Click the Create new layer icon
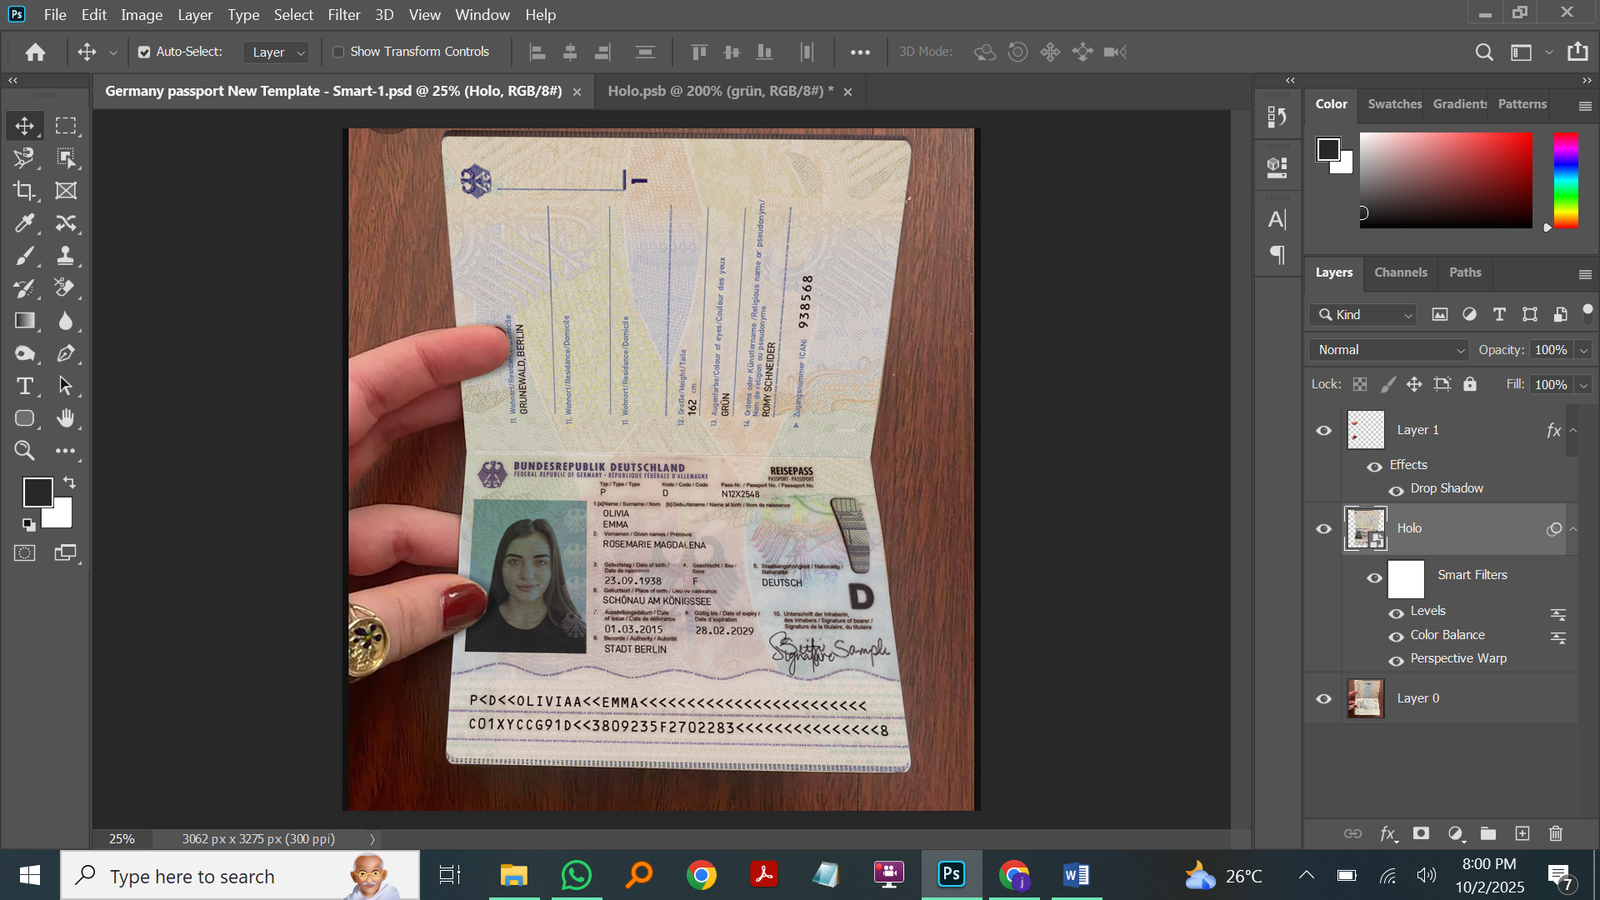1600x900 pixels. click(x=1522, y=833)
